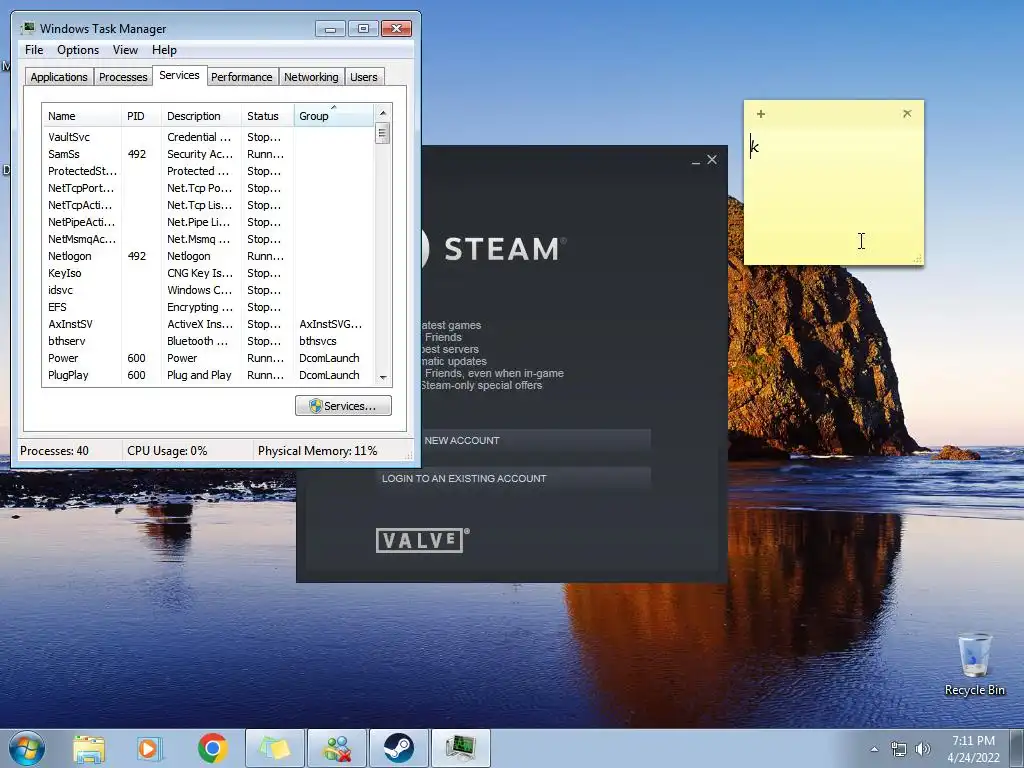Switch to the Applications tab

pyautogui.click(x=59, y=77)
